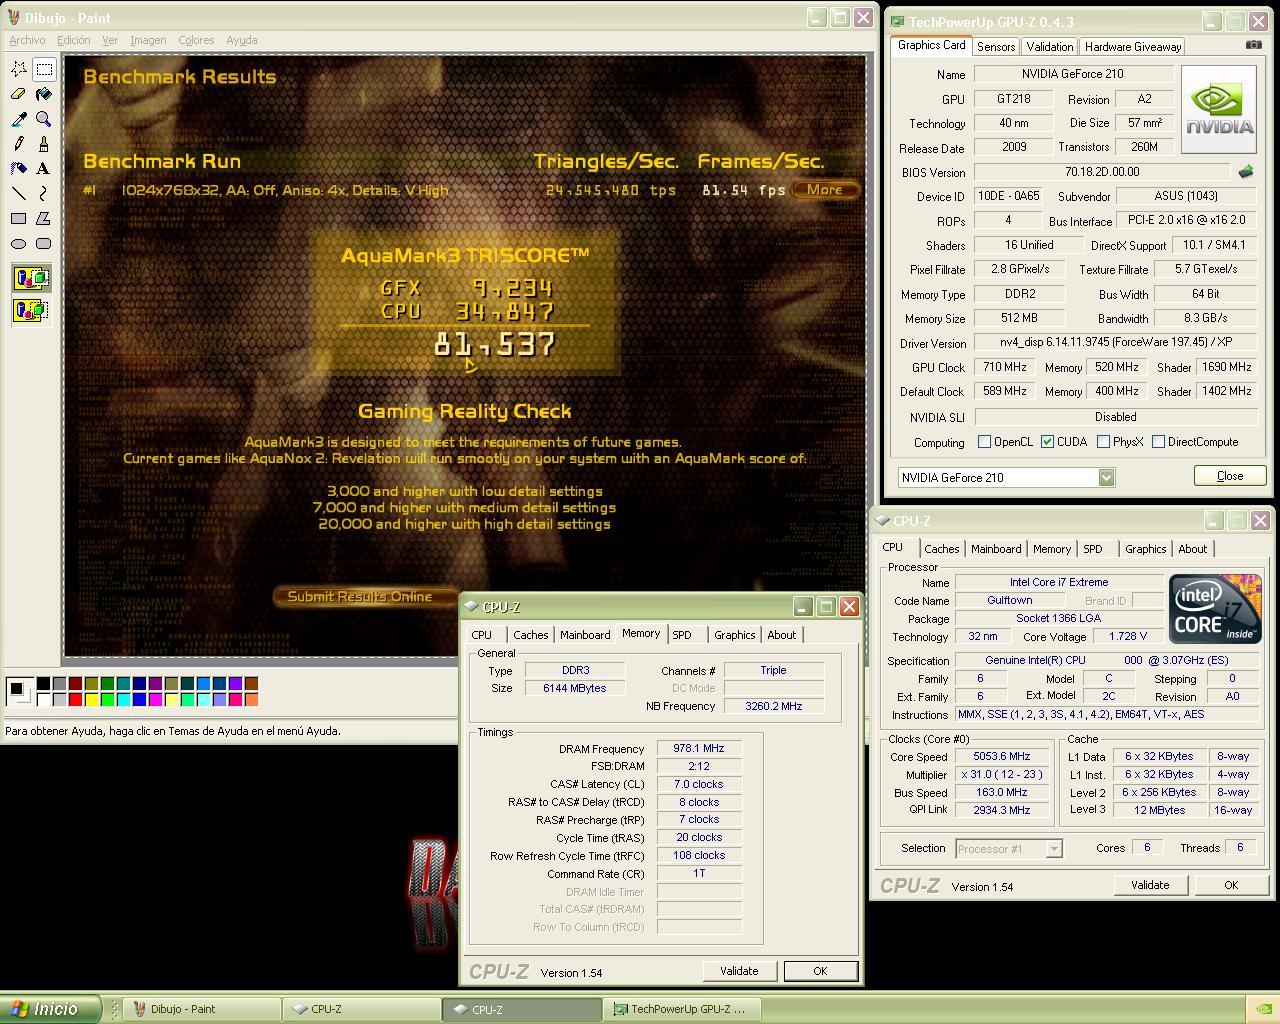
Task: Click Validate in the CPU-Z Memory window
Action: point(739,971)
